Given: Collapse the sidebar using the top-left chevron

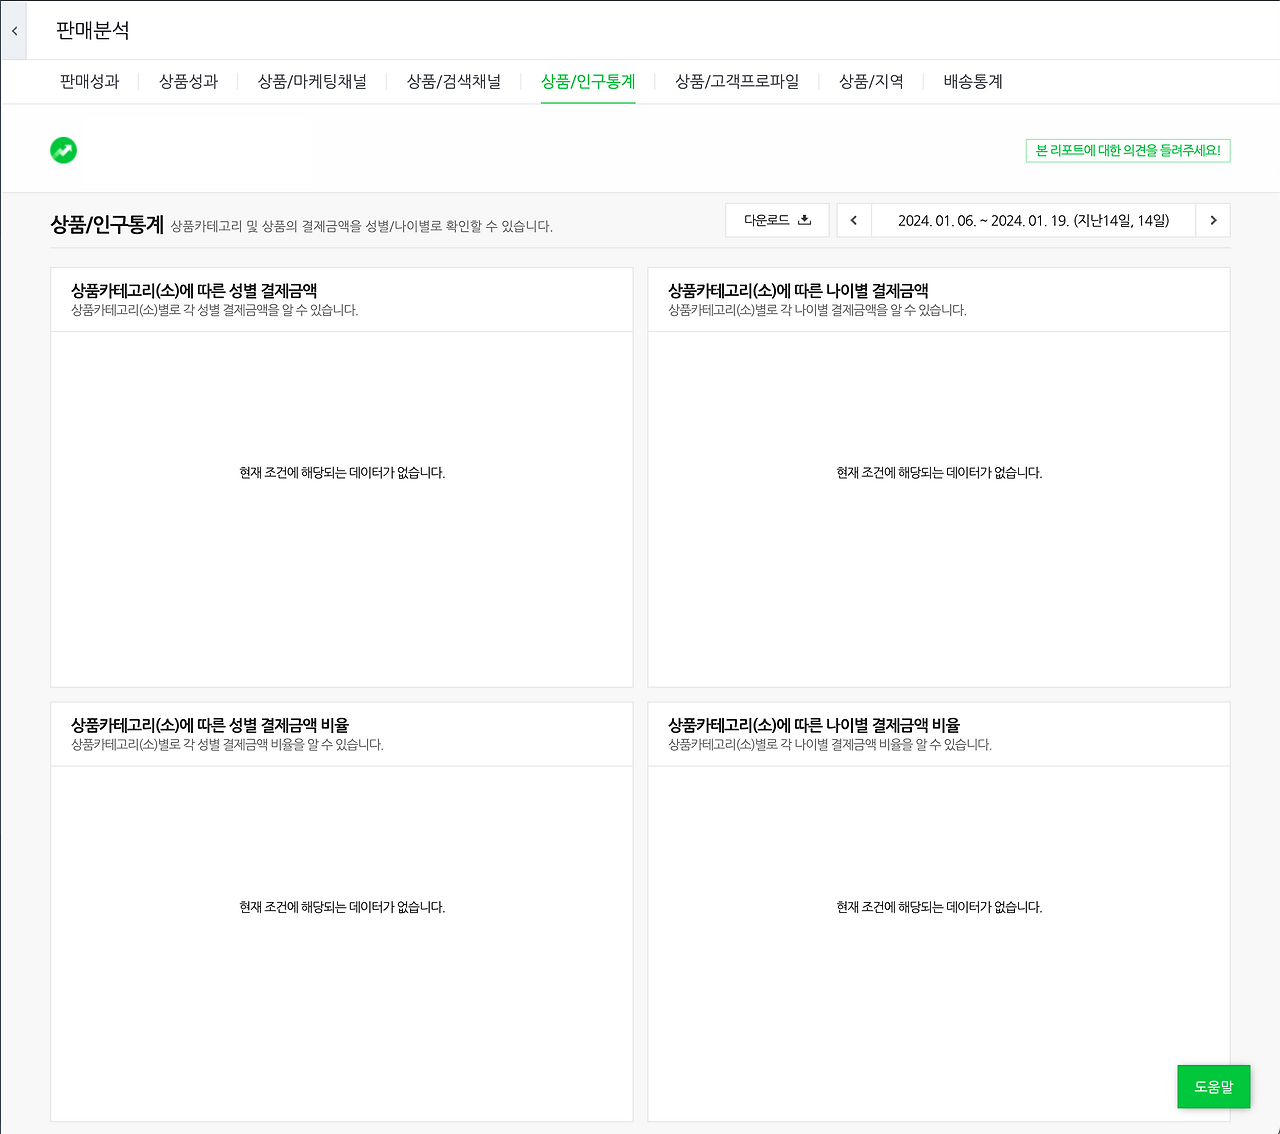Looking at the screenshot, I should coord(13,30).
